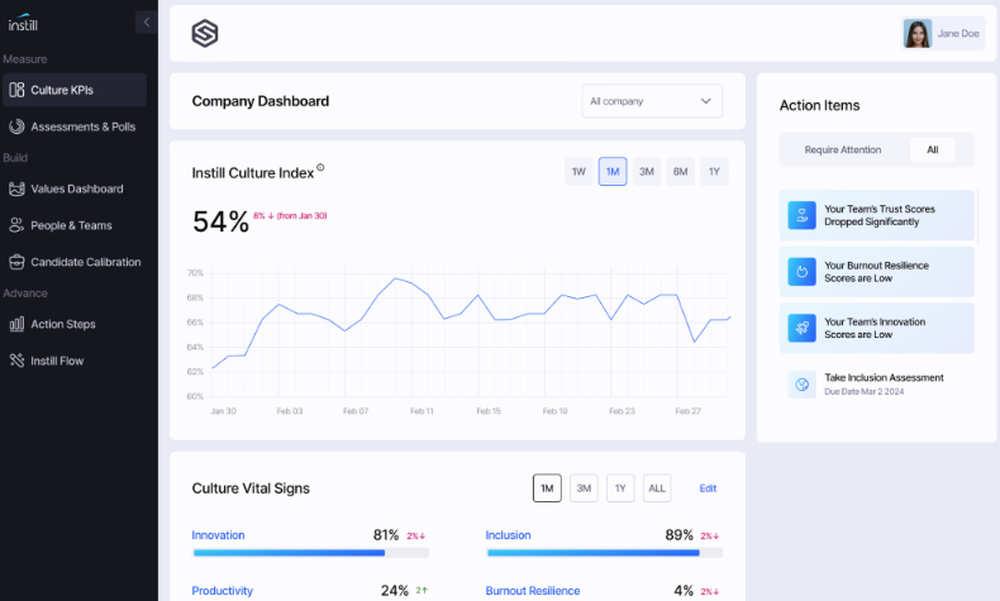Click the Innovation progress bar

311,553
